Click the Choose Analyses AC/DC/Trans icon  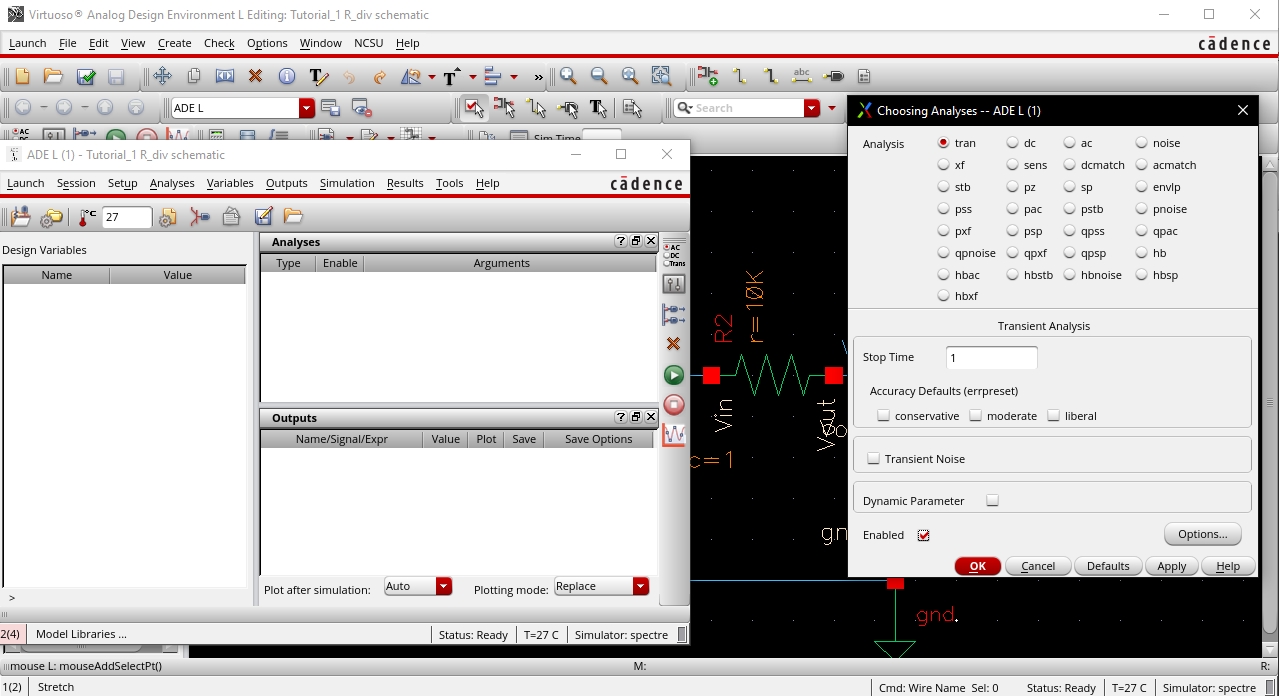(674, 254)
